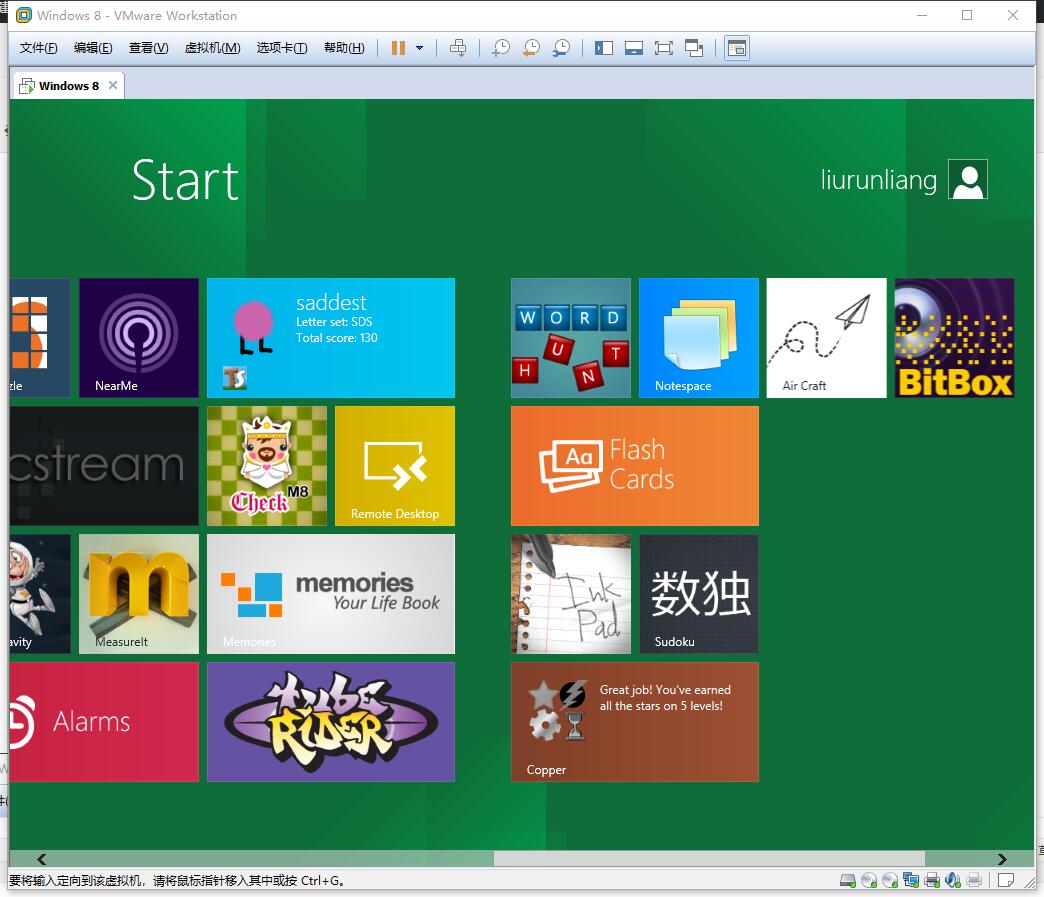Screen dimensions: 1044x897
Task: Open the Notespace tile
Action: click(x=698, y=338)
